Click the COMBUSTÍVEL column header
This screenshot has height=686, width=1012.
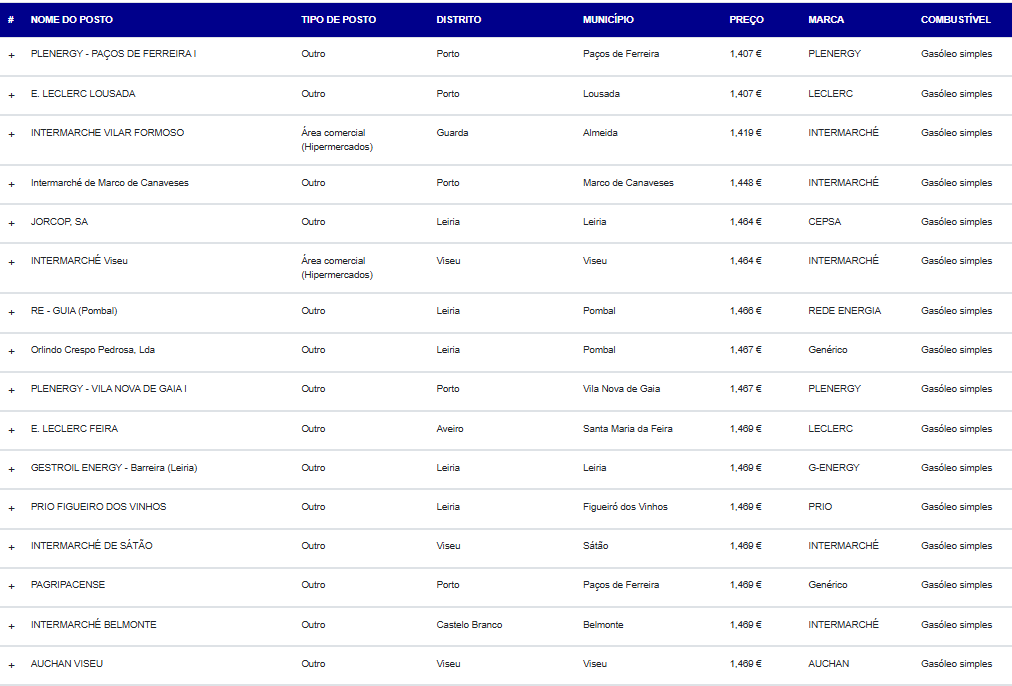point(955,20)
